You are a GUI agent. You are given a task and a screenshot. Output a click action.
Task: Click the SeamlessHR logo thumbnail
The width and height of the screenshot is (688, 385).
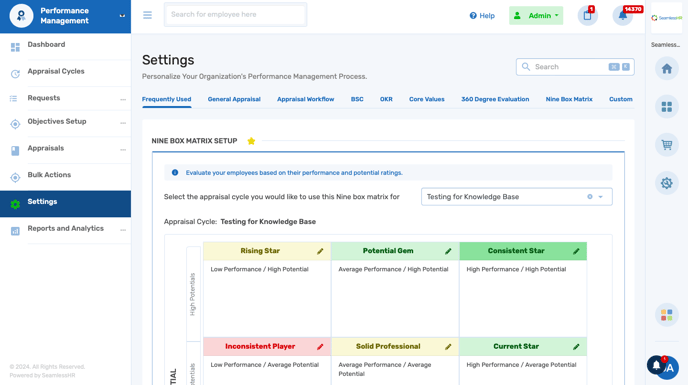666,18
